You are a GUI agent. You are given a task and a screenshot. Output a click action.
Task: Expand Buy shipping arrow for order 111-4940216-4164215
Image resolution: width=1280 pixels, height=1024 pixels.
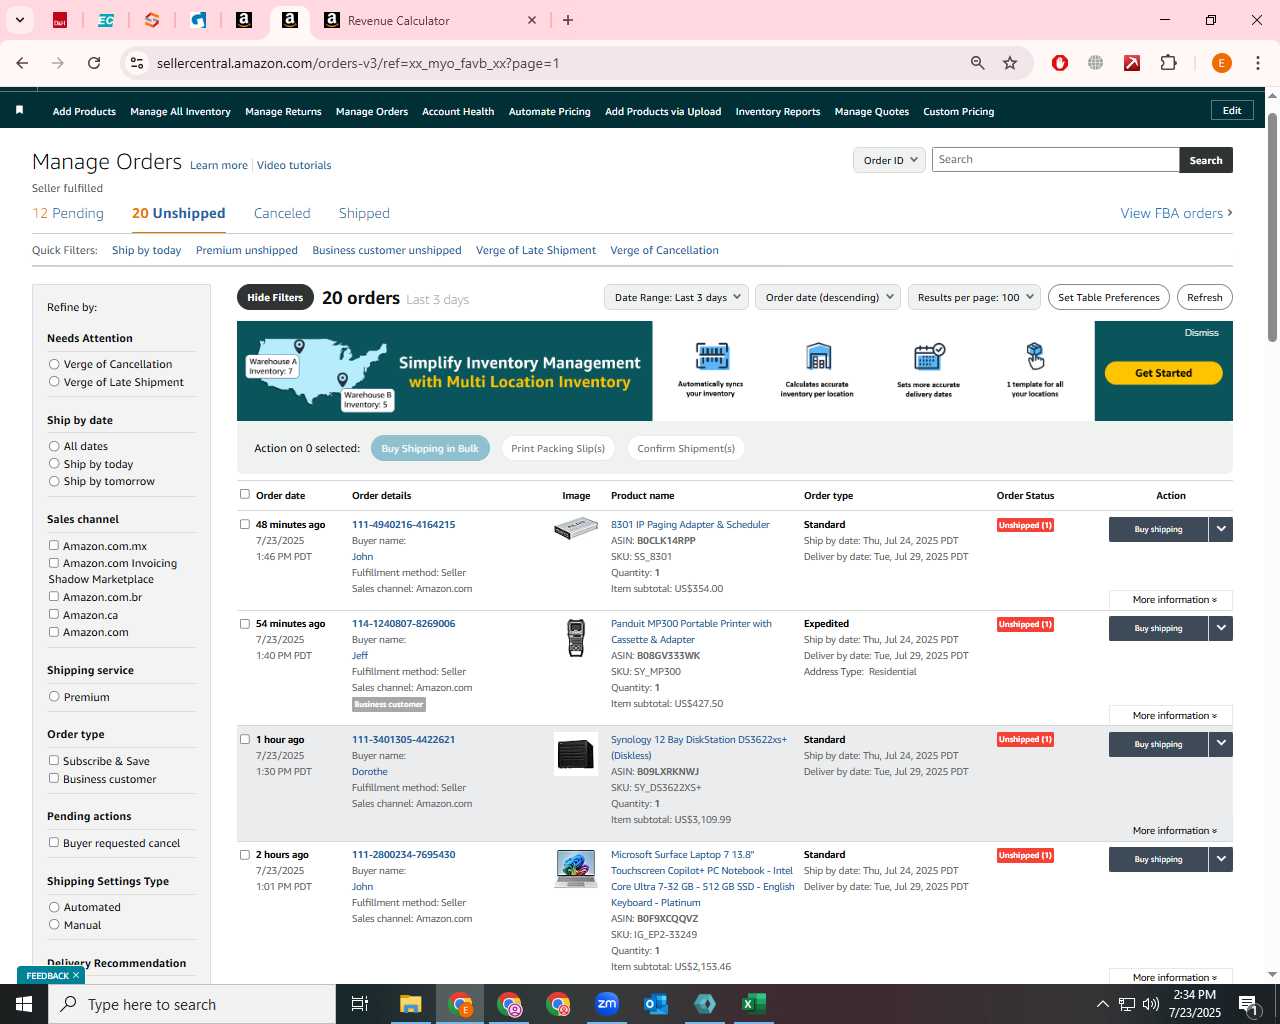click(1220, 529)
